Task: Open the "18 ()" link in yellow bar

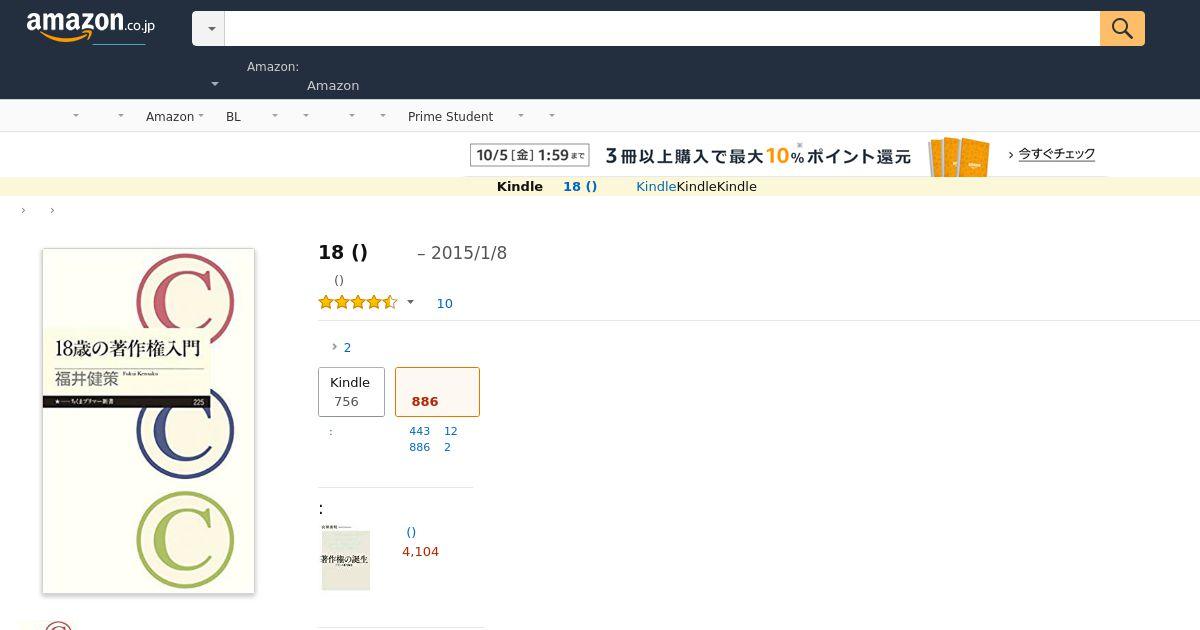Action: [580, 186]
